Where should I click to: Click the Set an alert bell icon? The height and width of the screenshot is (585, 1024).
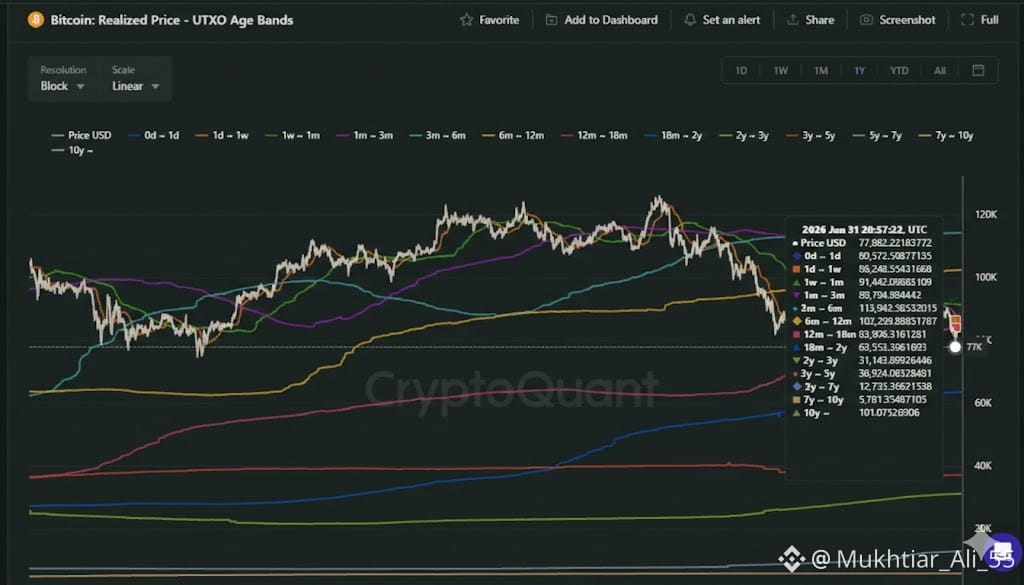[690, 20]
